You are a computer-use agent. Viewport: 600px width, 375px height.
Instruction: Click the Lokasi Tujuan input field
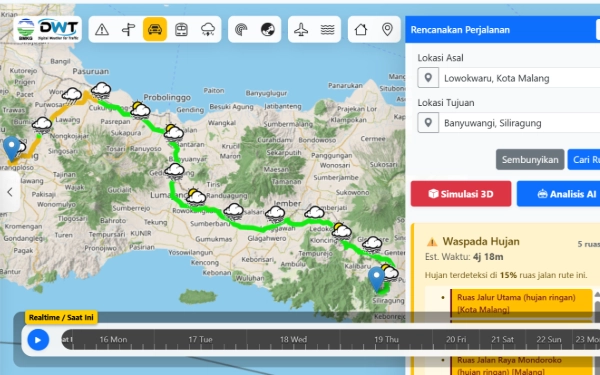click(x=519, y=122)
